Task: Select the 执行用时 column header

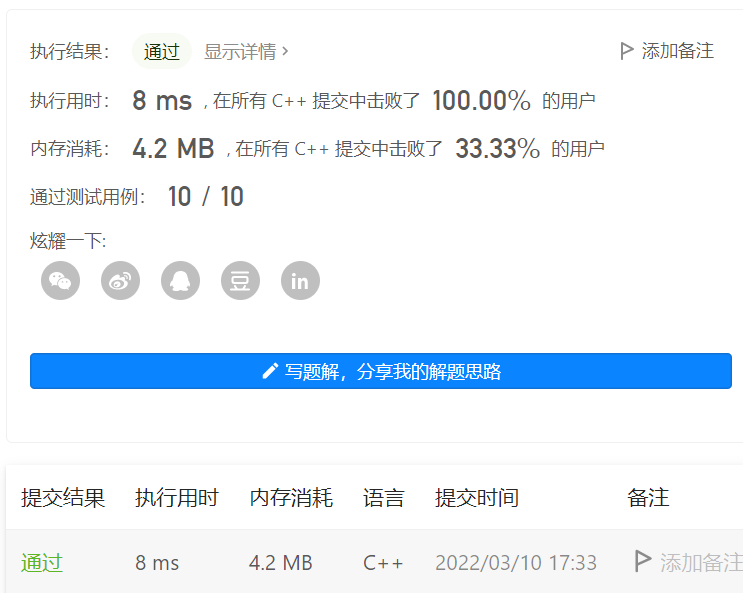Action: pos(177,498)
